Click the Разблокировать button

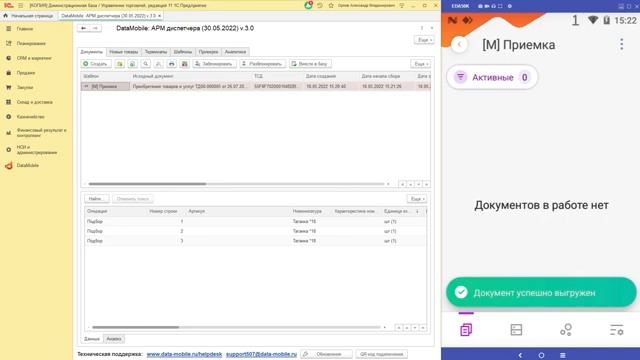(x=262, y=64)
